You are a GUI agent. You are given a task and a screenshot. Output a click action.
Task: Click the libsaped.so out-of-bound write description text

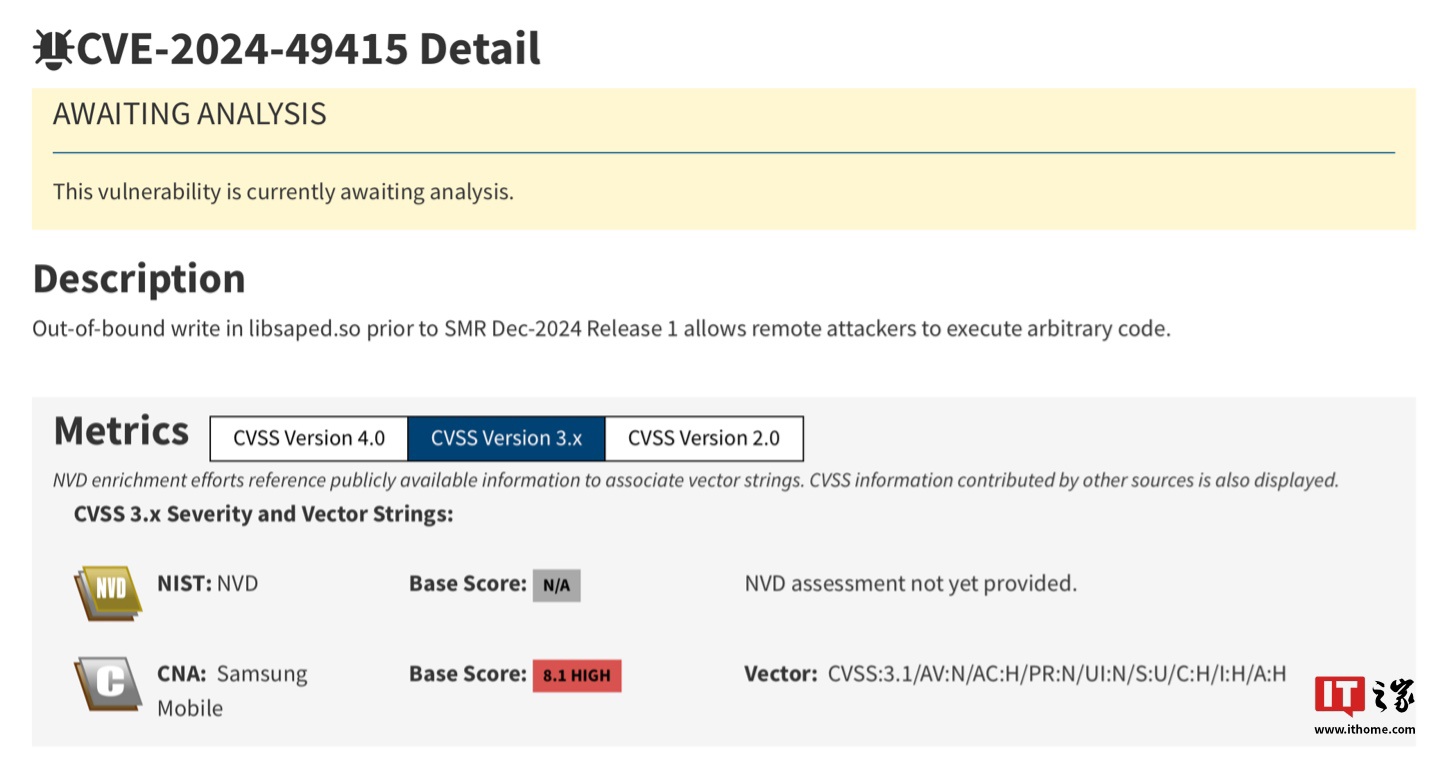600,328
